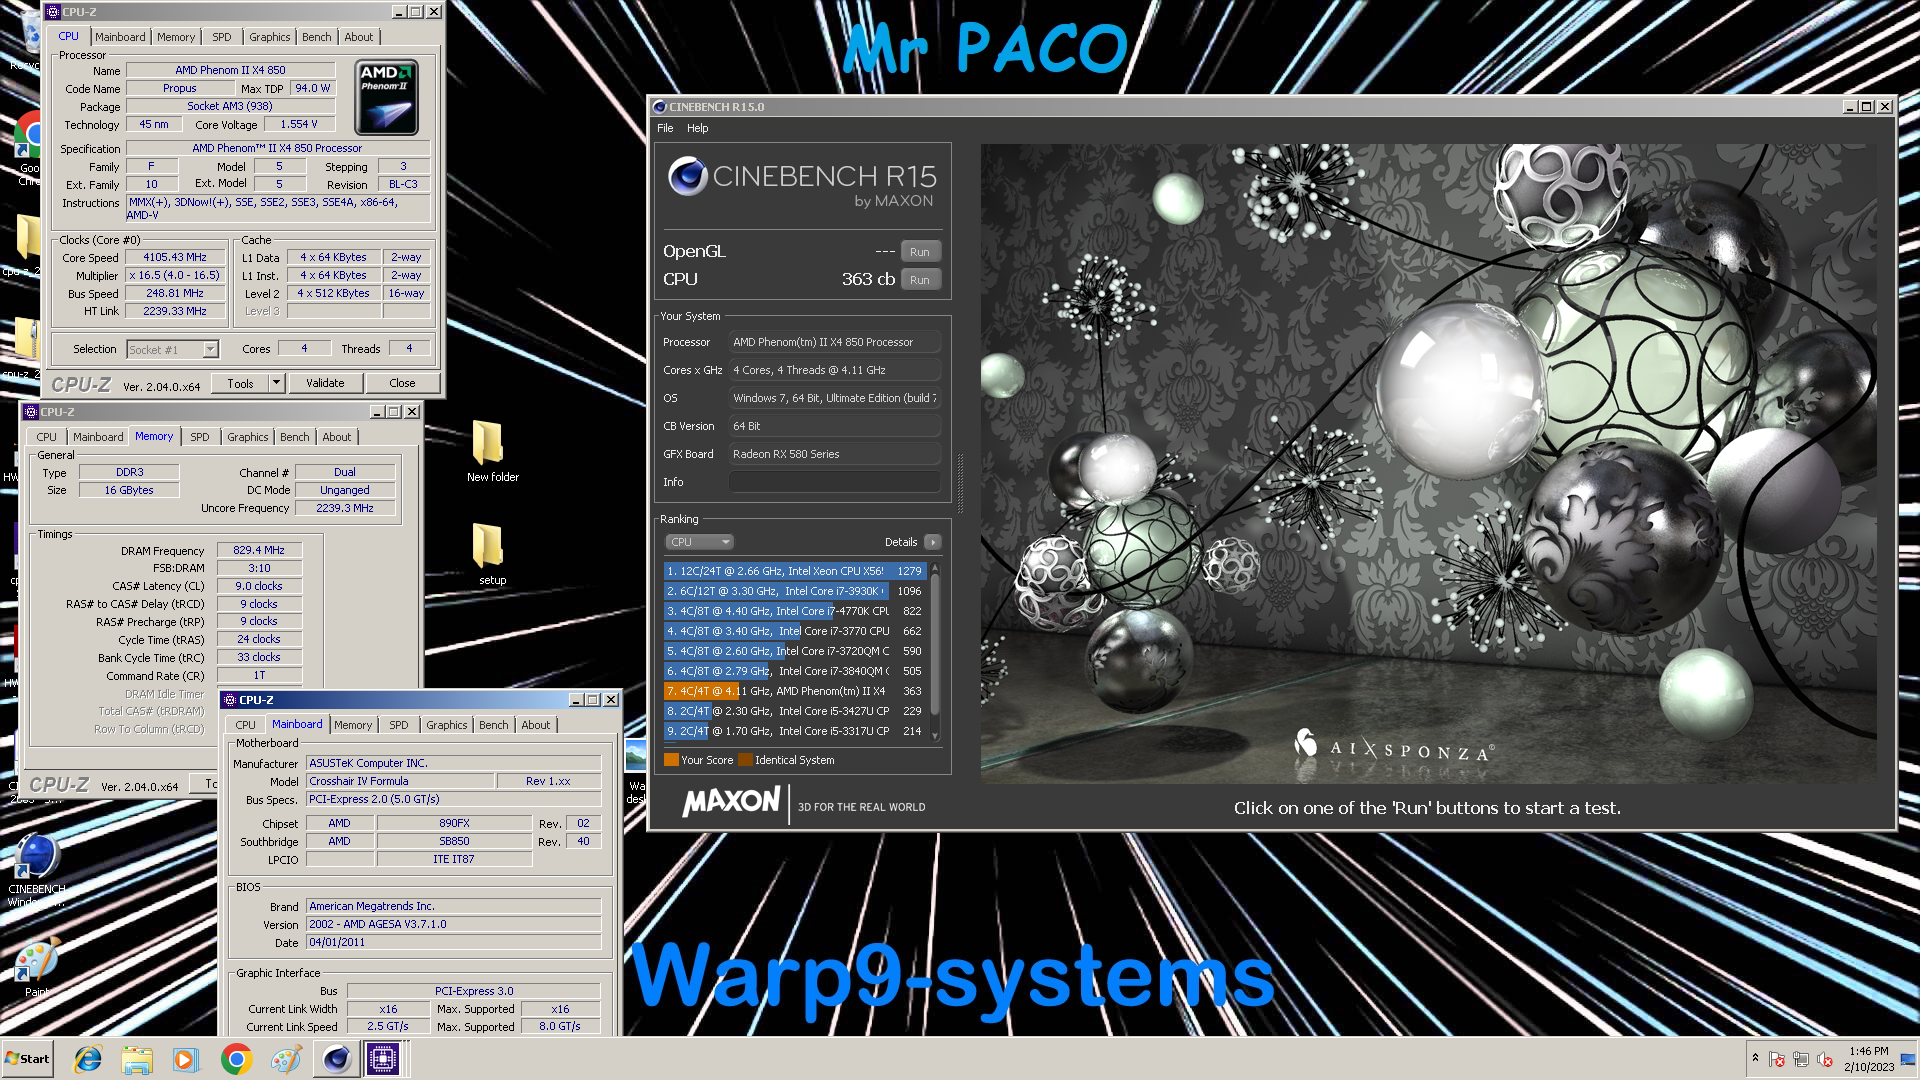Click the DRAM Frequency 829.4 MHz value
This screenshot has height=1080, width=1920.
click(259, 550)
